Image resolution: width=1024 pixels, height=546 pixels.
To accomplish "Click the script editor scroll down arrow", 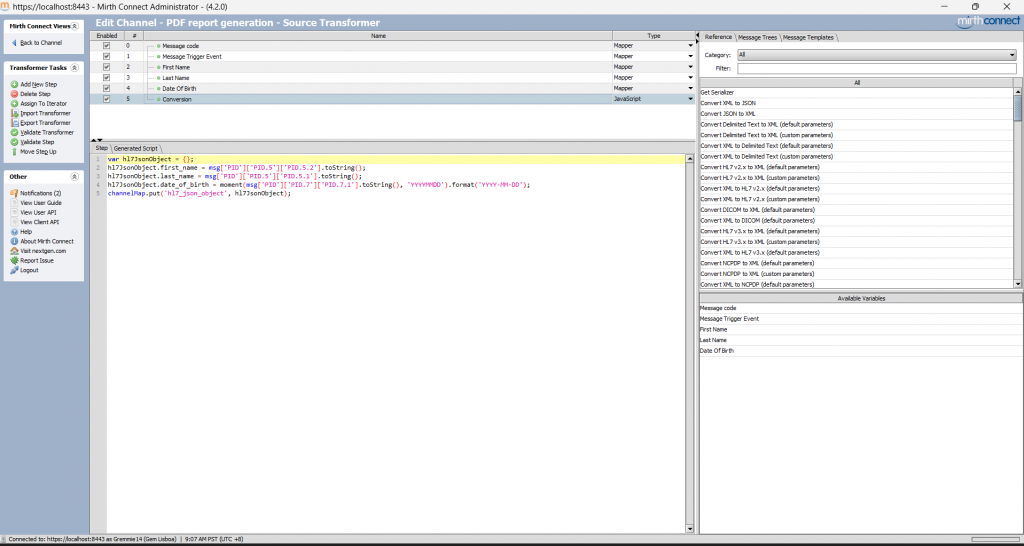I will [690, 528].
